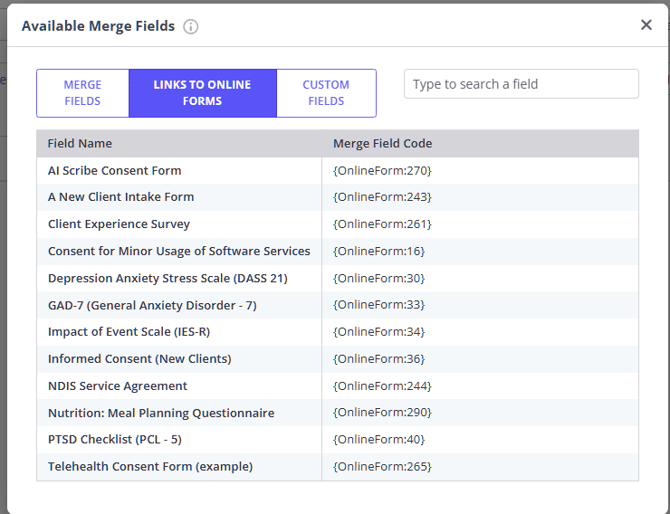Select the Links to Online Forms tab
Screen dimensions: 670x514
pos(202,93)
